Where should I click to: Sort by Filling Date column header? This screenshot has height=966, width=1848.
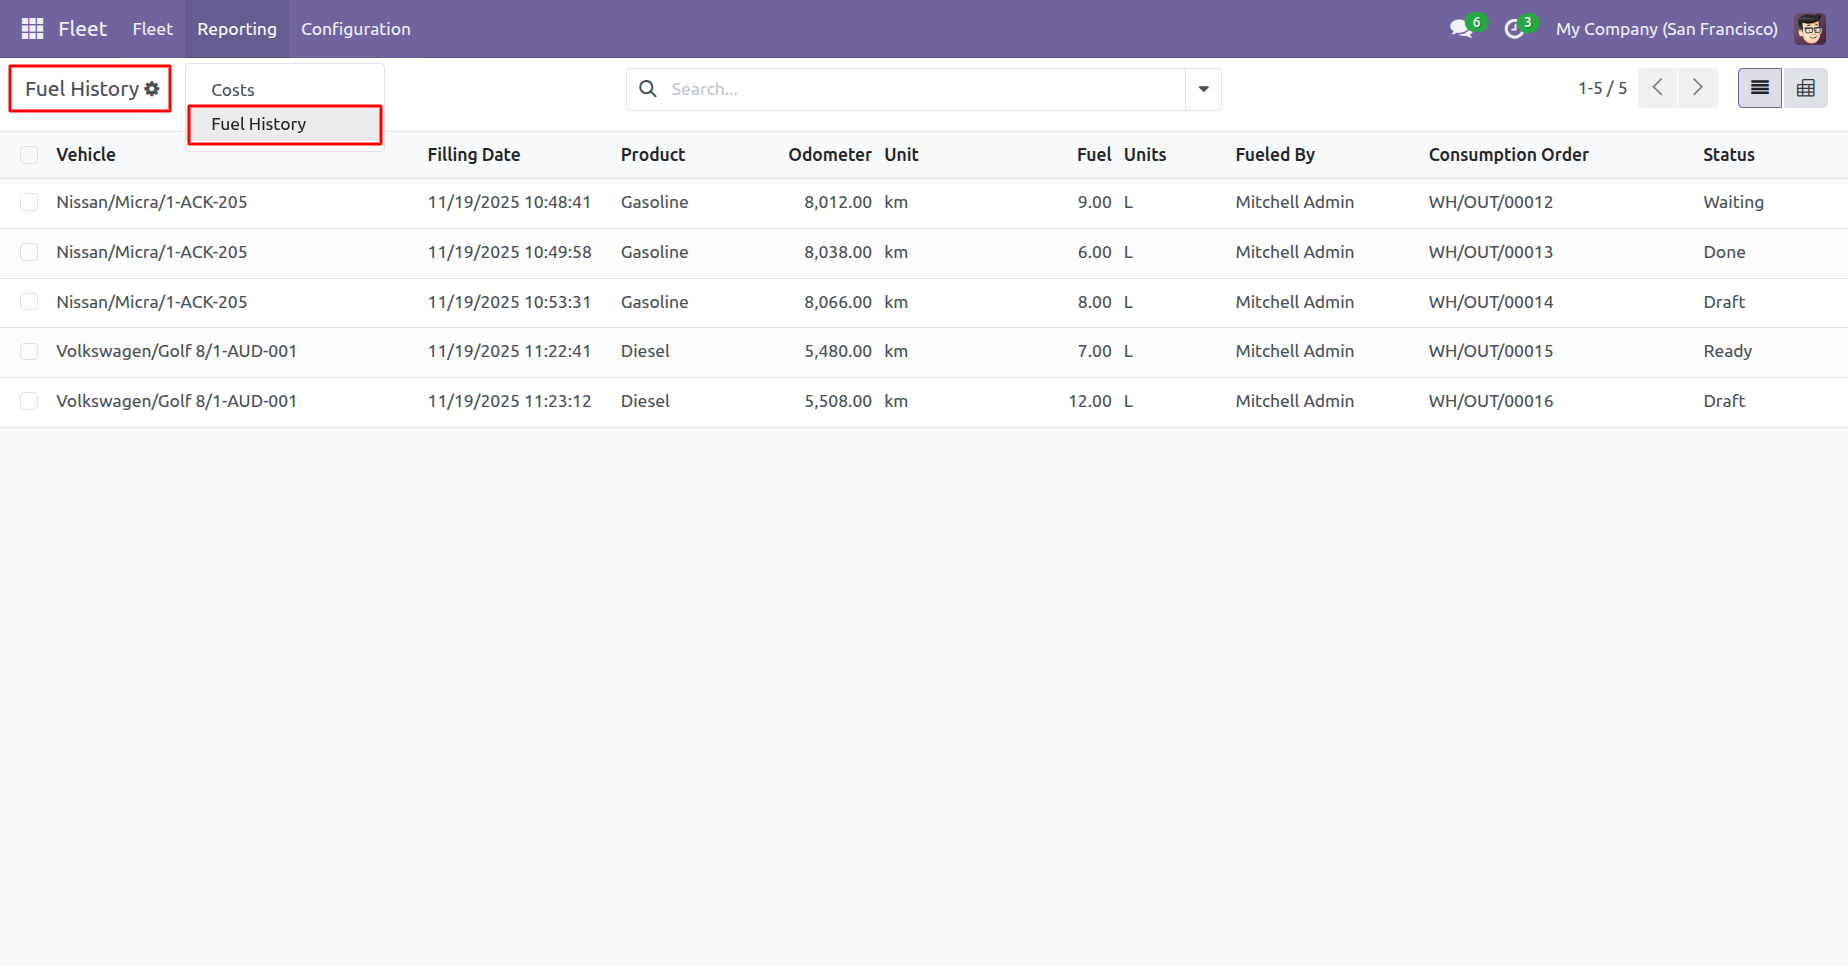coord(474,155)
